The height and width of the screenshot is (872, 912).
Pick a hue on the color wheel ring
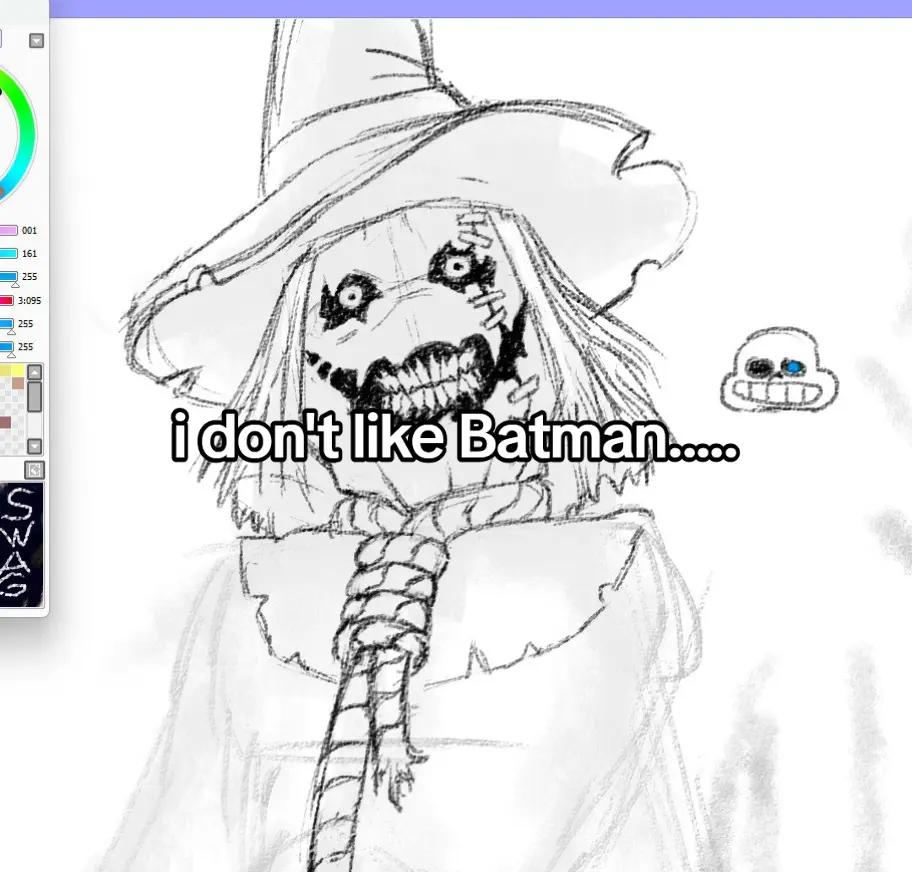[27, 135]
